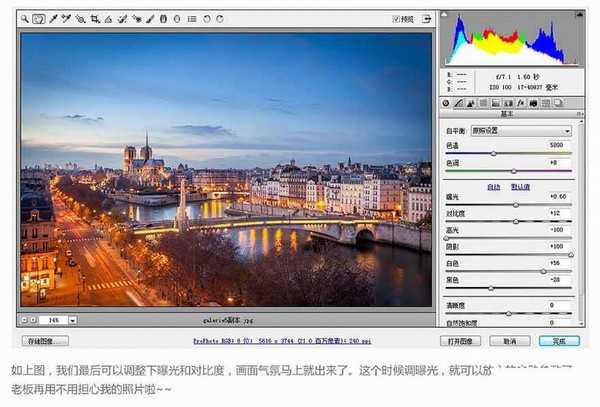
Task: Click the Contrast value field +12
Action: click(x=558, y=213)
